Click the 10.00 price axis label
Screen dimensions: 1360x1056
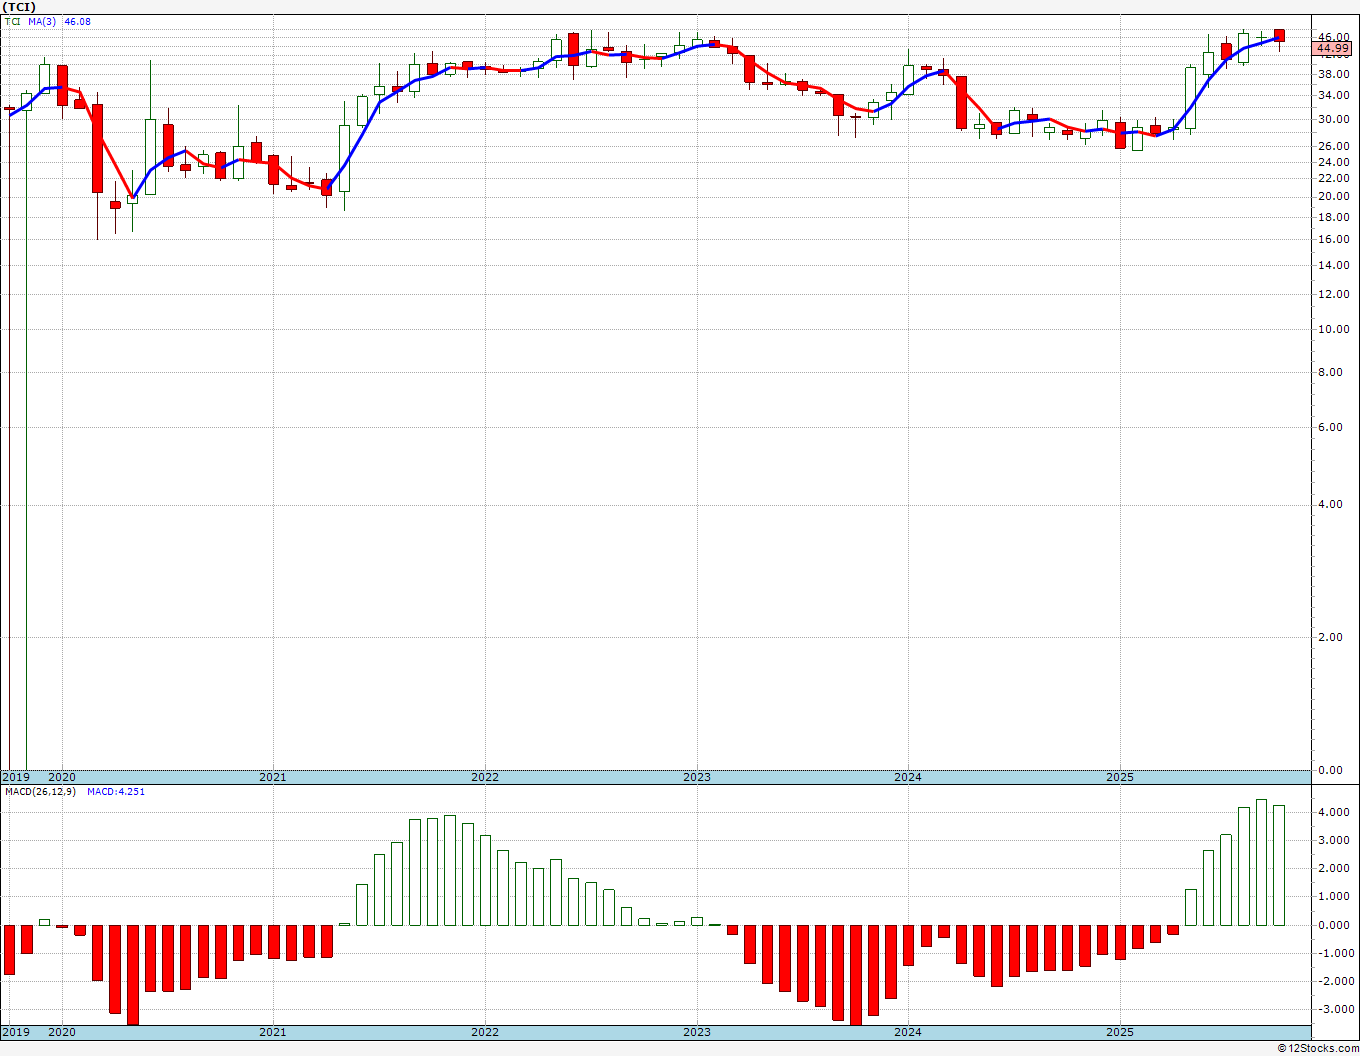pyautogui.click(x=1332, y=330)
